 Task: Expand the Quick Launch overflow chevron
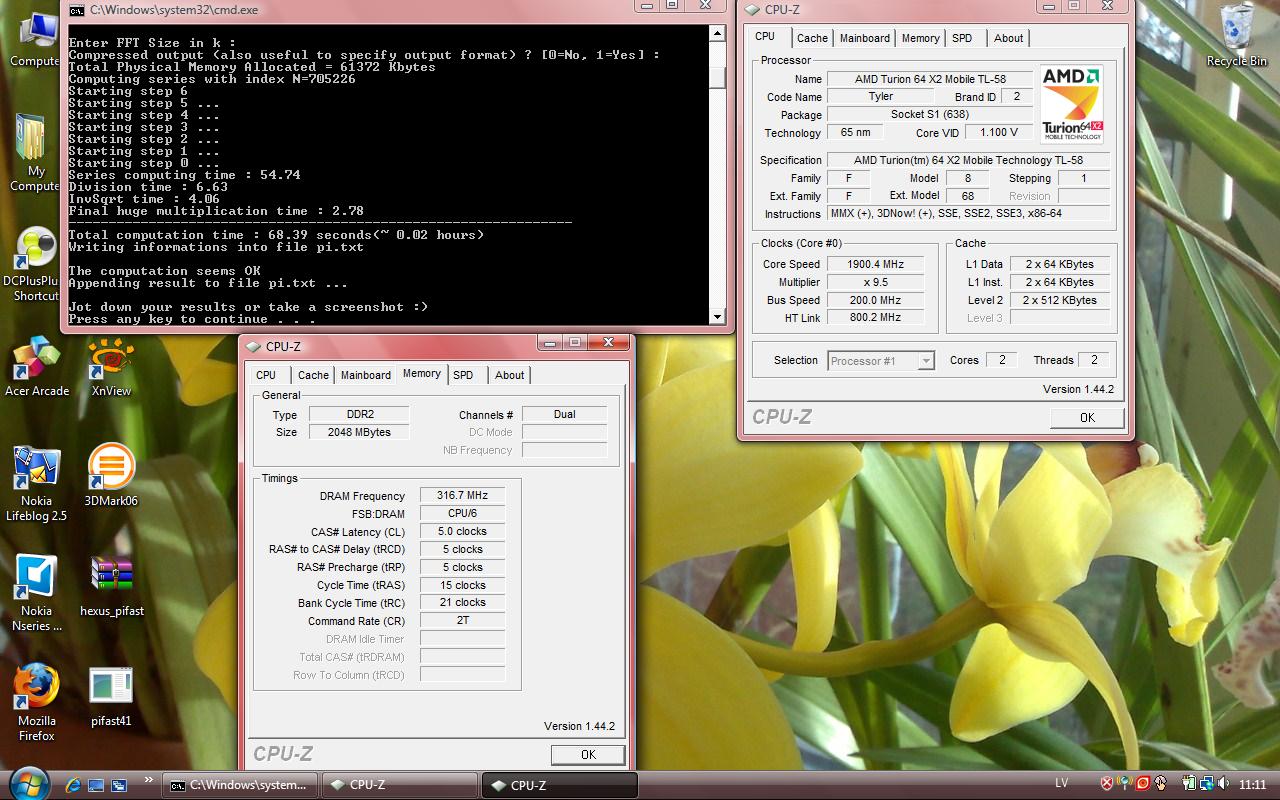click(x=149, y=779)
